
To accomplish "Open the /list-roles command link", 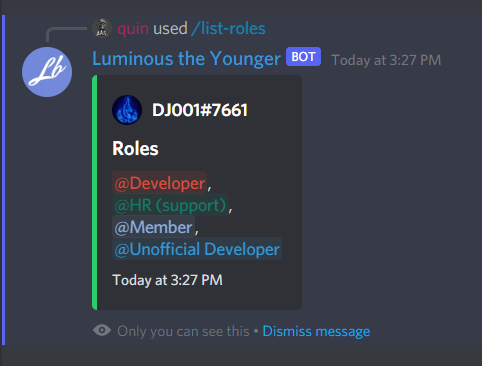I will pyautogui.click(x=228, y=28).
